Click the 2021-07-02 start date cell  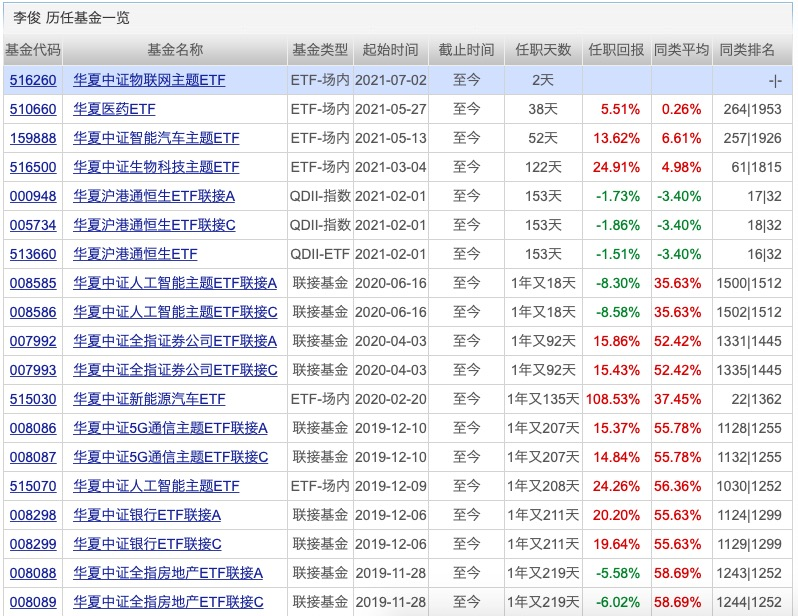point(390,80)
